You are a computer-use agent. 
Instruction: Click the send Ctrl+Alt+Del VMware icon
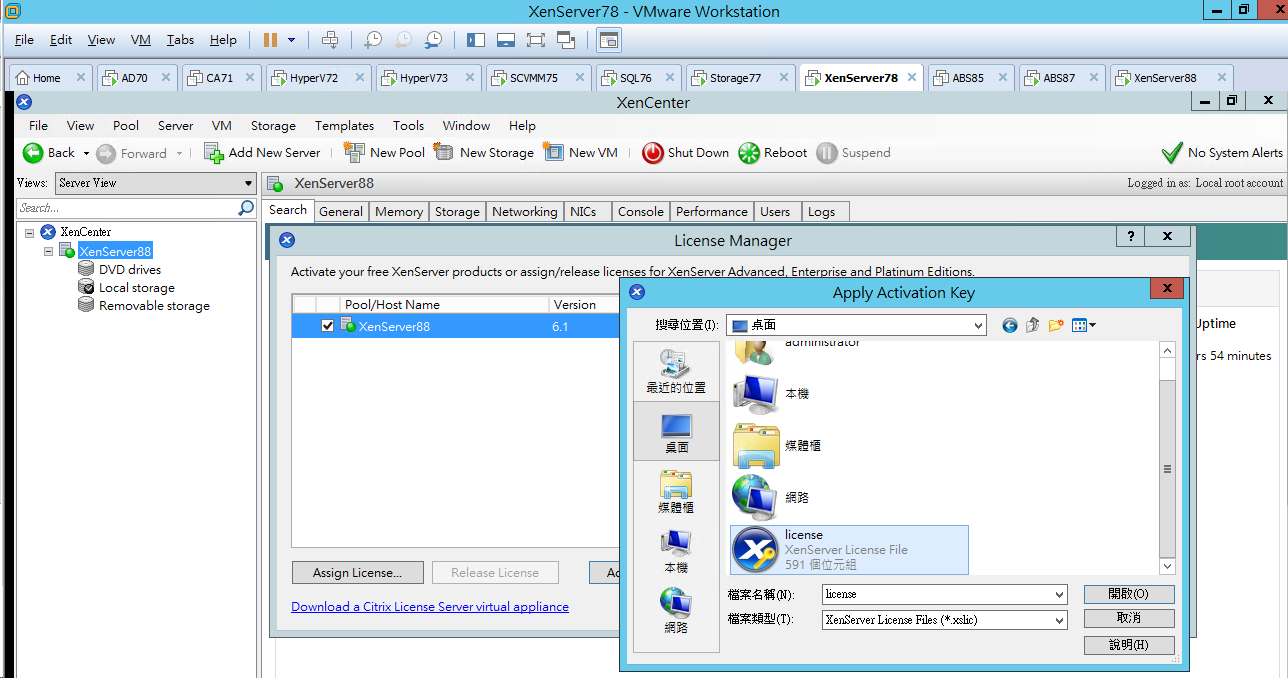(x=330, y=40)
